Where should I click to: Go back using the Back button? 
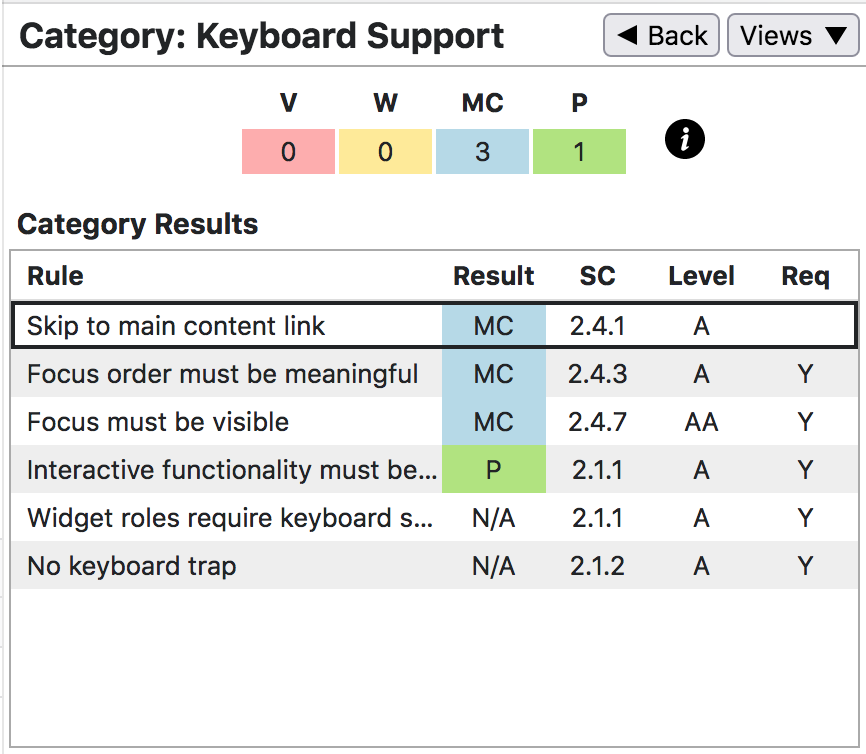tap(661, 36)
